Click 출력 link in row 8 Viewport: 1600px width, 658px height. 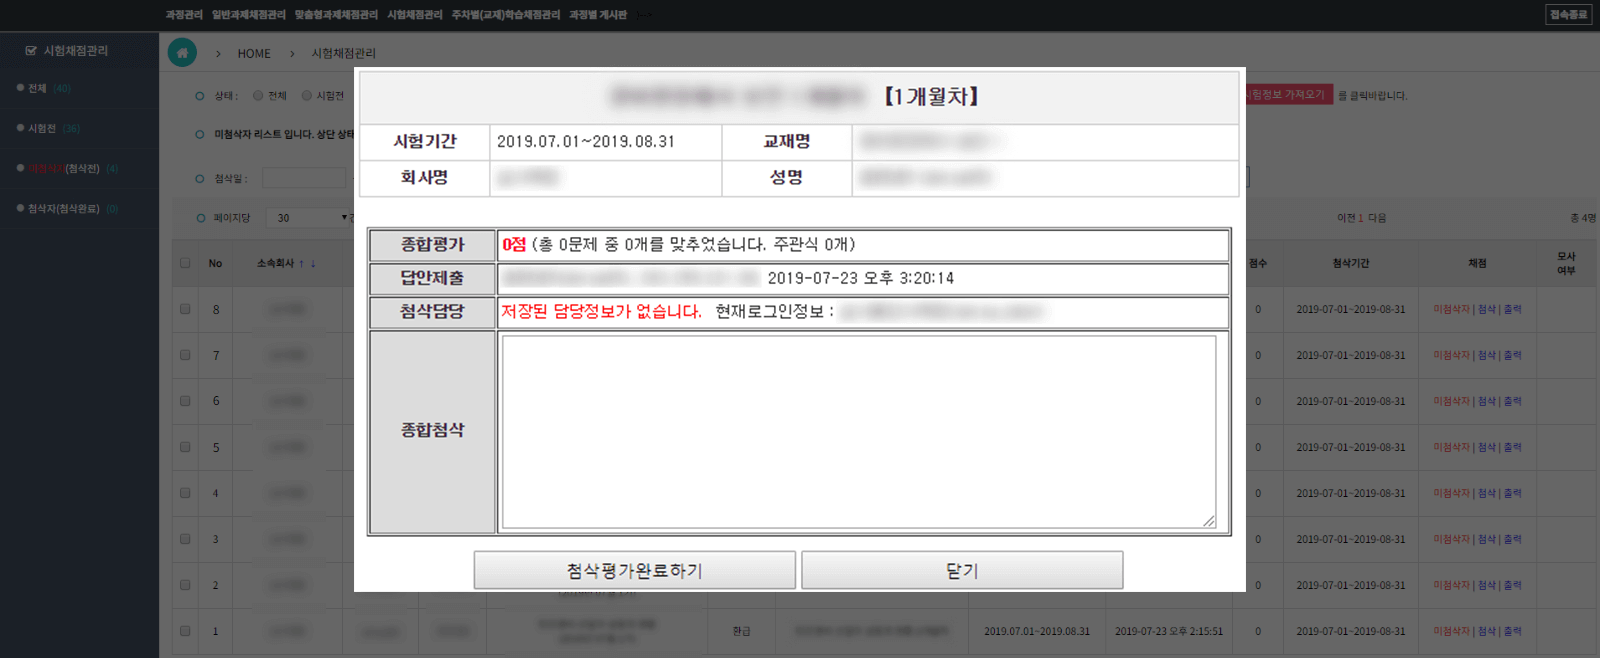pyautogui.click(x=1512, y=310)
